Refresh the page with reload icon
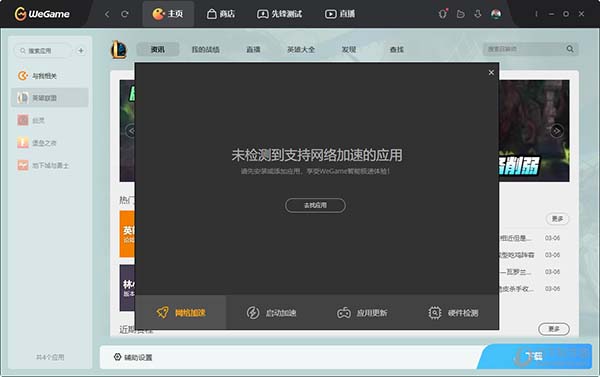 pos(125,14)
